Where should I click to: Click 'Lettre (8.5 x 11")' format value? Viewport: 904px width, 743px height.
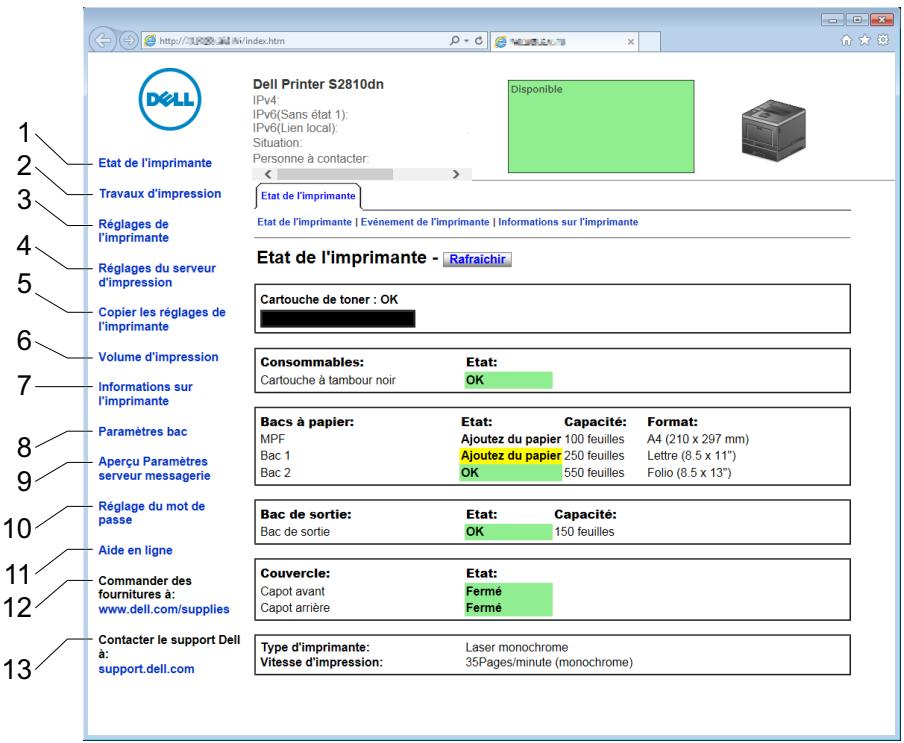coord(691,455)
